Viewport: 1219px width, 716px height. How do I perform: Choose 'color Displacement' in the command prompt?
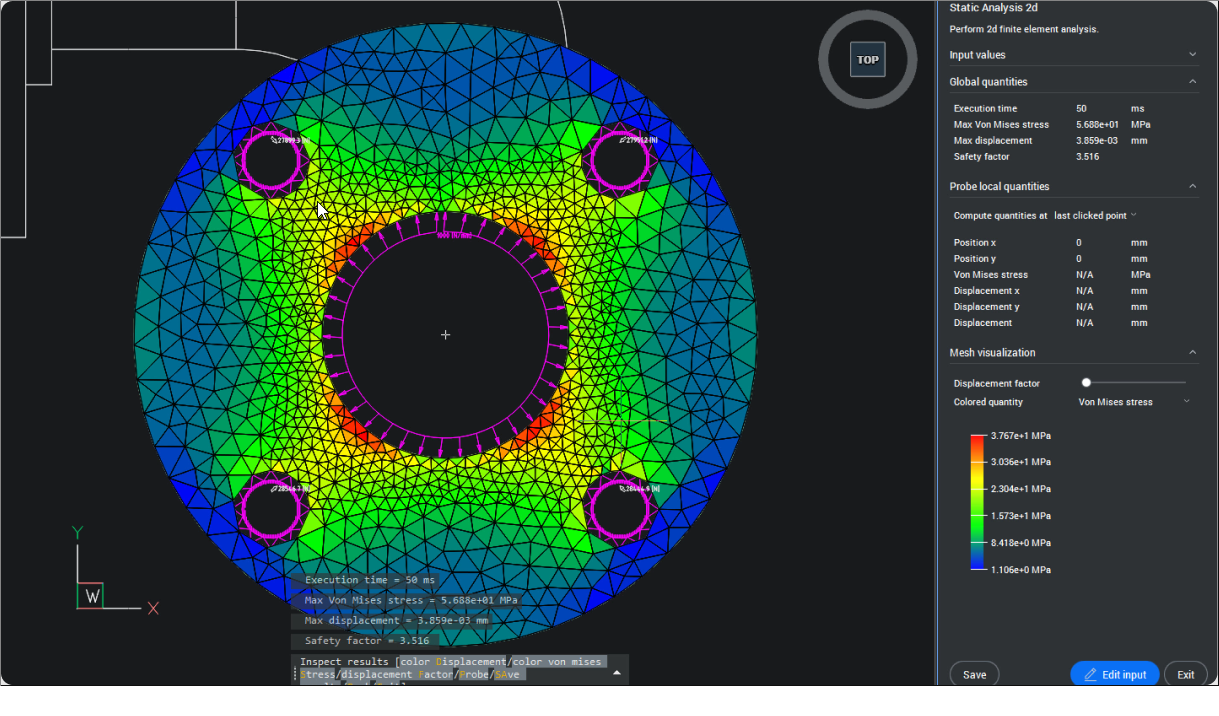click(453, 662)
